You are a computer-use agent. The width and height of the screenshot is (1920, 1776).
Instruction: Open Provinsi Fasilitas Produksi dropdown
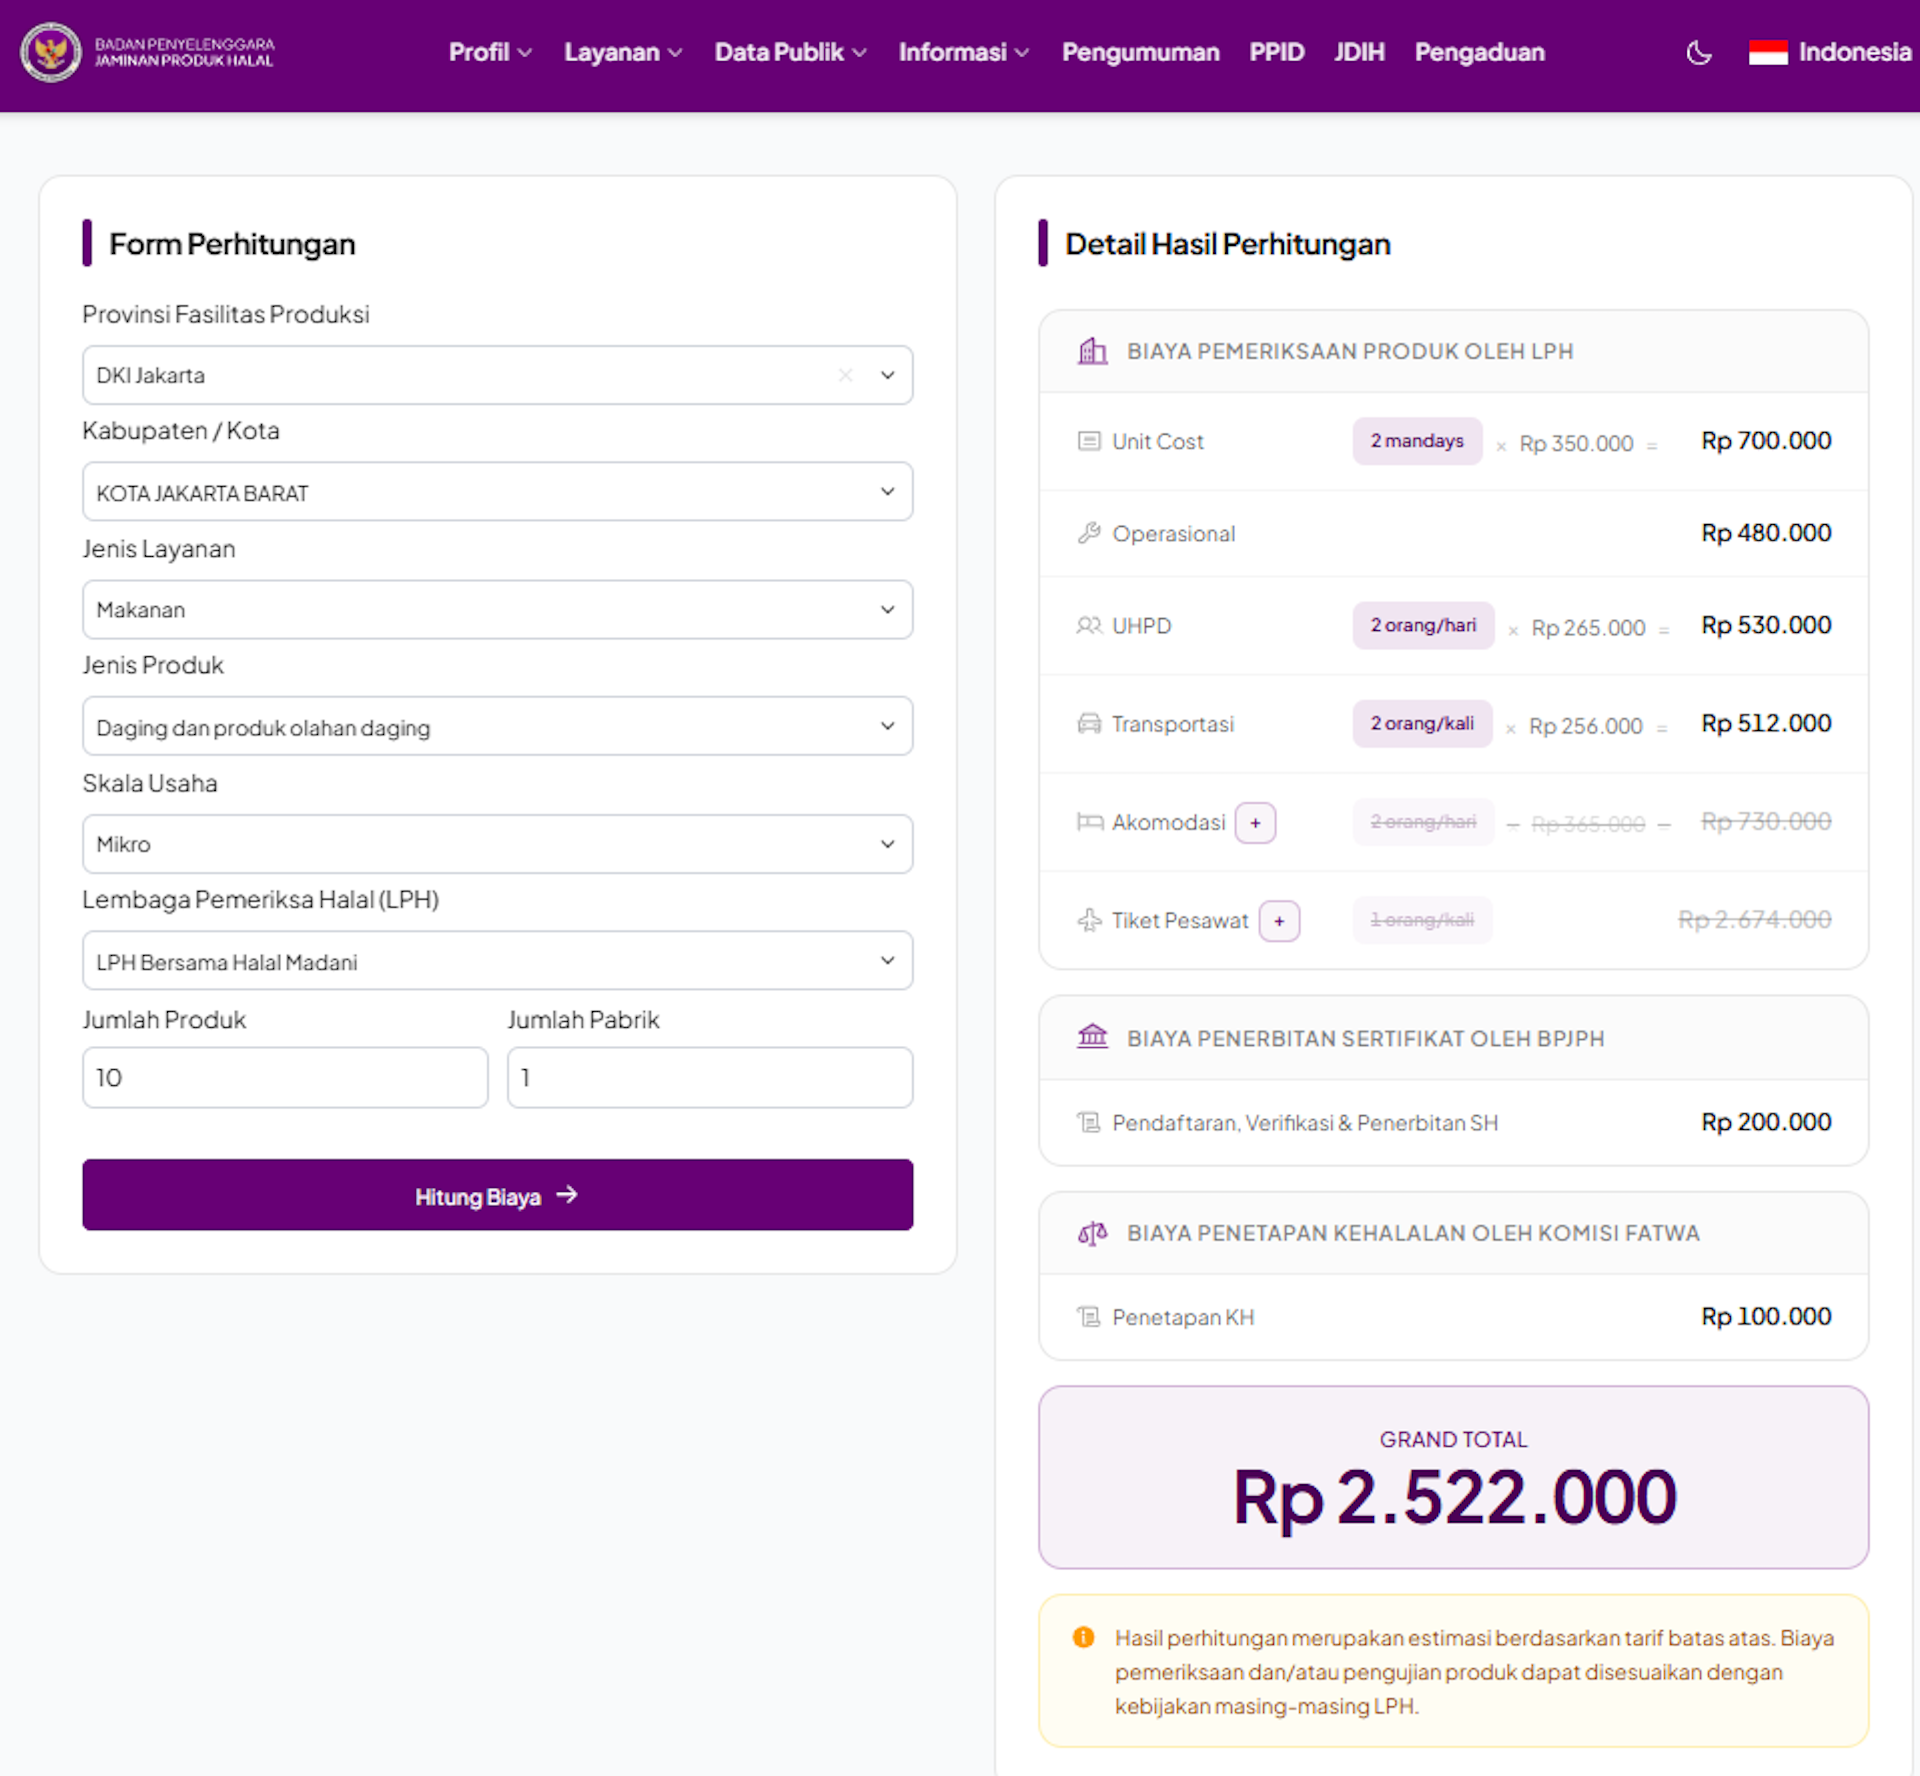[497, 375]
